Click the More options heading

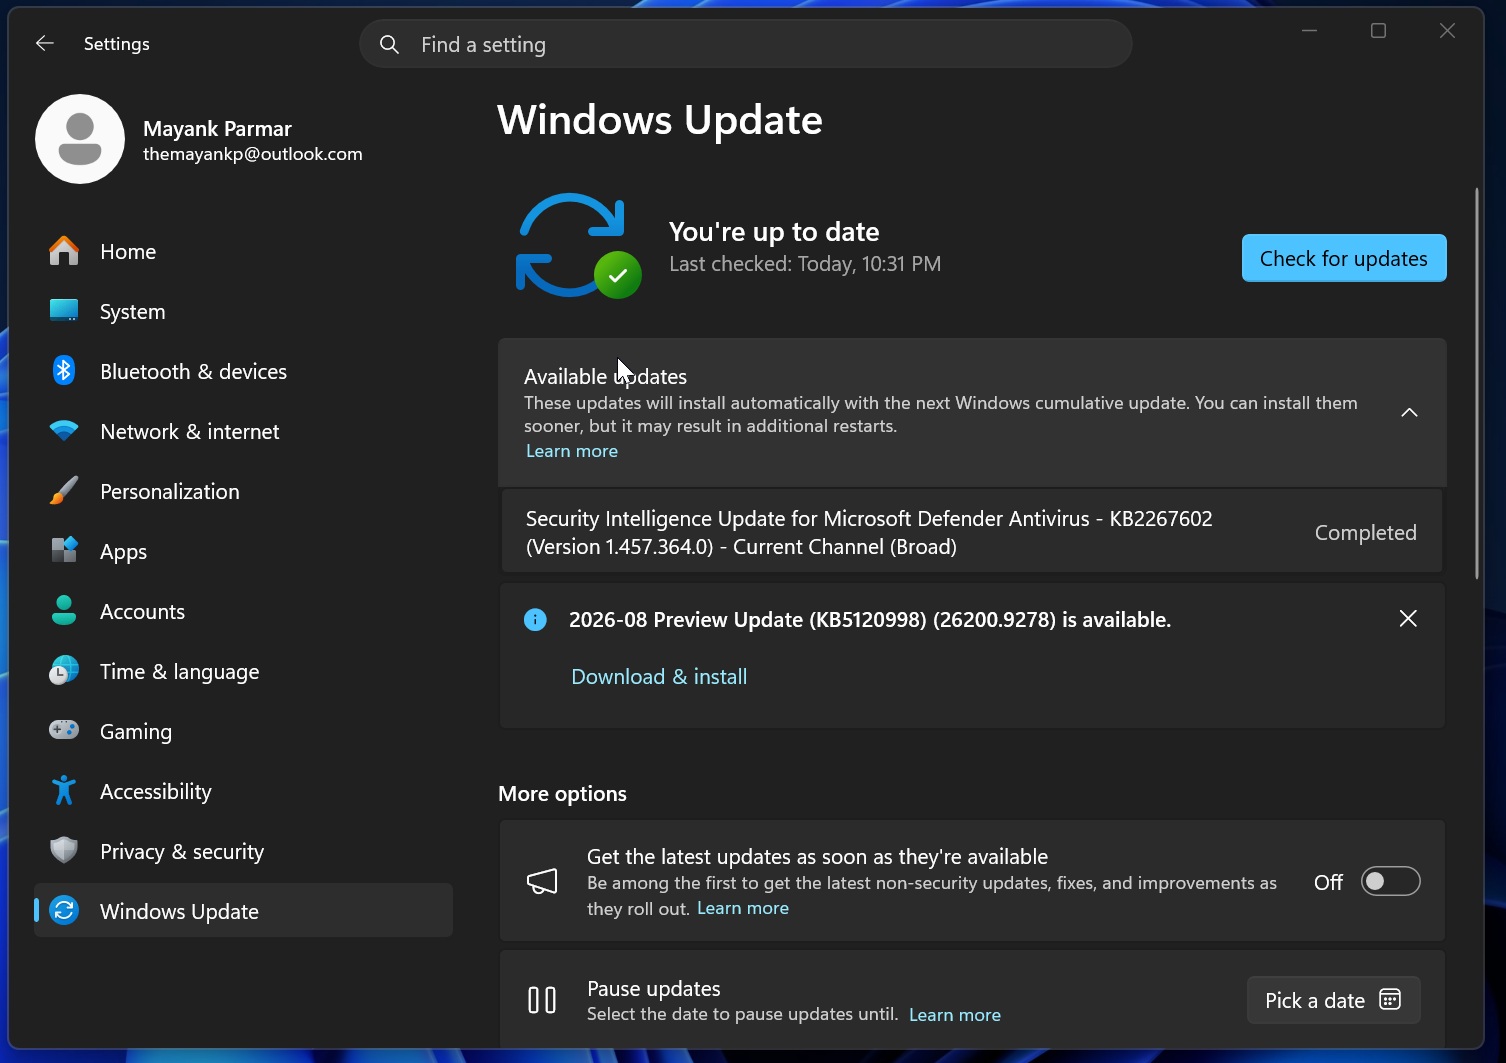(x=562, y=794)
